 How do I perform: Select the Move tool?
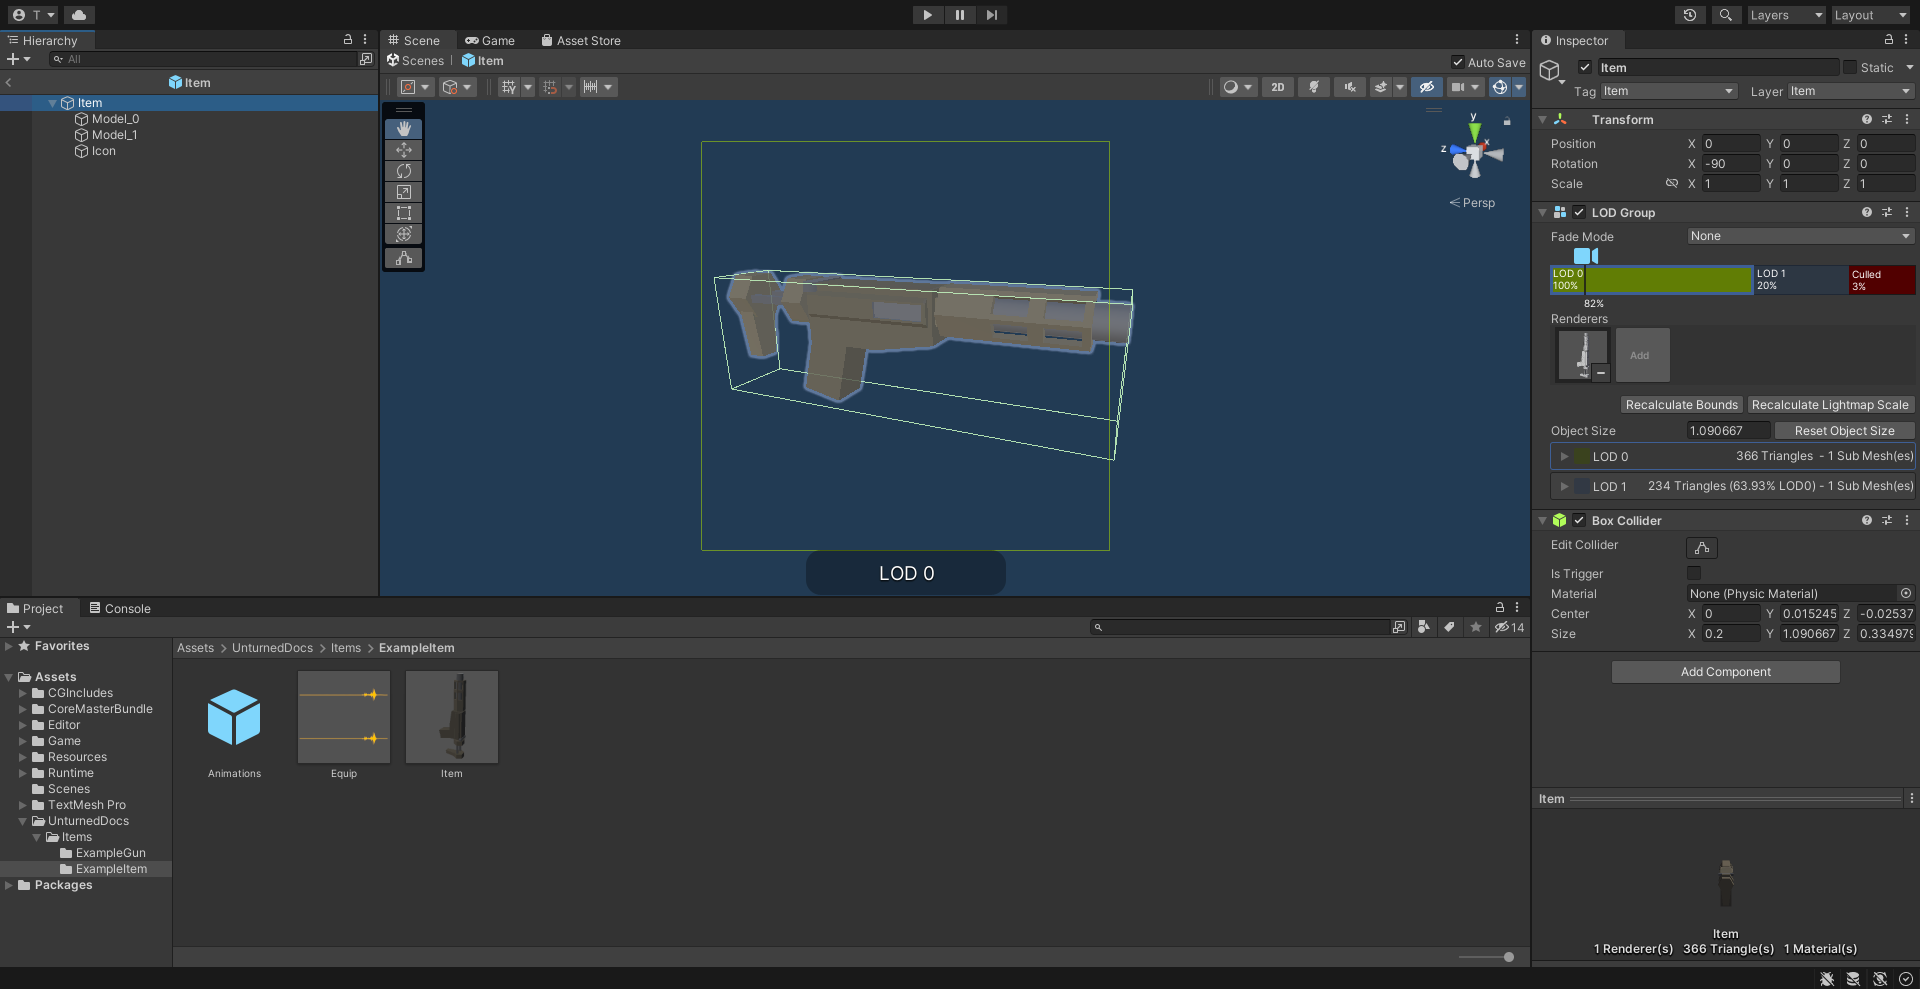tap(403, 150)
